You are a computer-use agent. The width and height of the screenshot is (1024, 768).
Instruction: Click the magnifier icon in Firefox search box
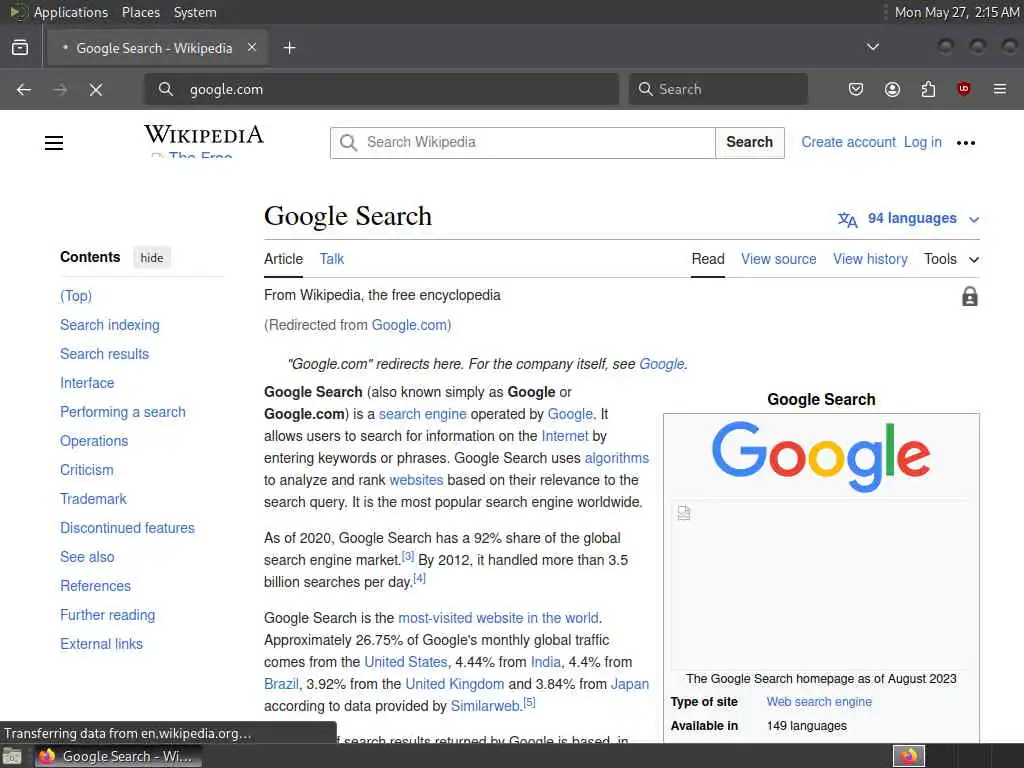pos(645,89)
